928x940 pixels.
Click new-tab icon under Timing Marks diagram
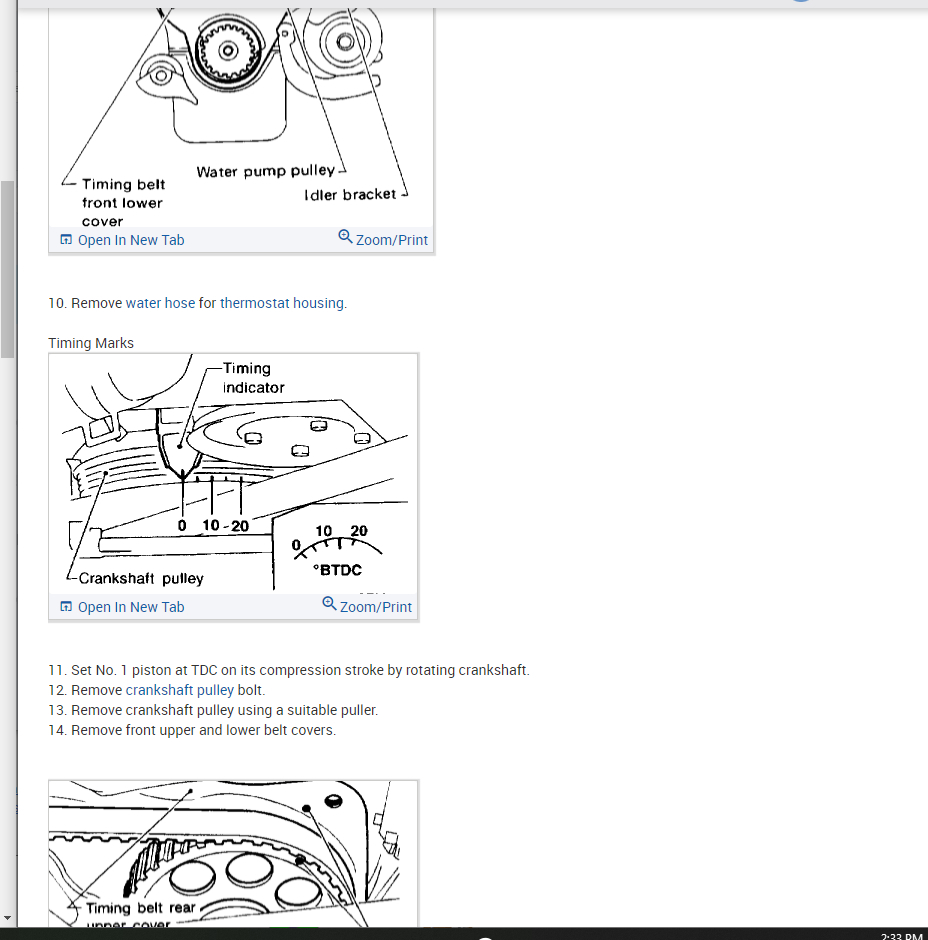[66, 607]
